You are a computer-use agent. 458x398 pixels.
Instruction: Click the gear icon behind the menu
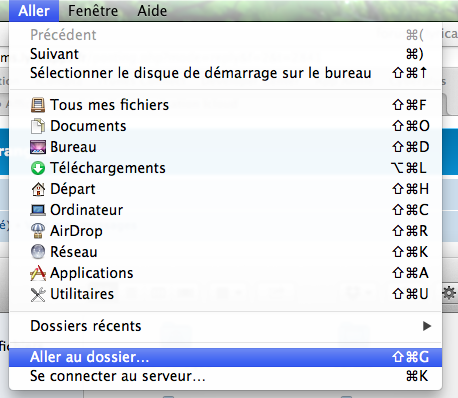point(449,294)
